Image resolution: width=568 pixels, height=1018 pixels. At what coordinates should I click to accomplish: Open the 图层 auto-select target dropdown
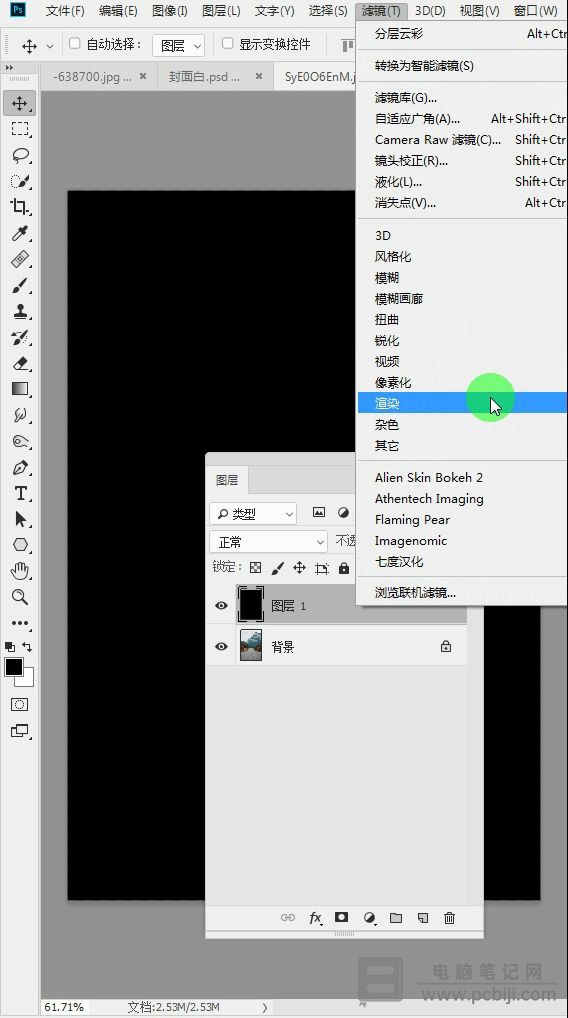coord(179,45)
